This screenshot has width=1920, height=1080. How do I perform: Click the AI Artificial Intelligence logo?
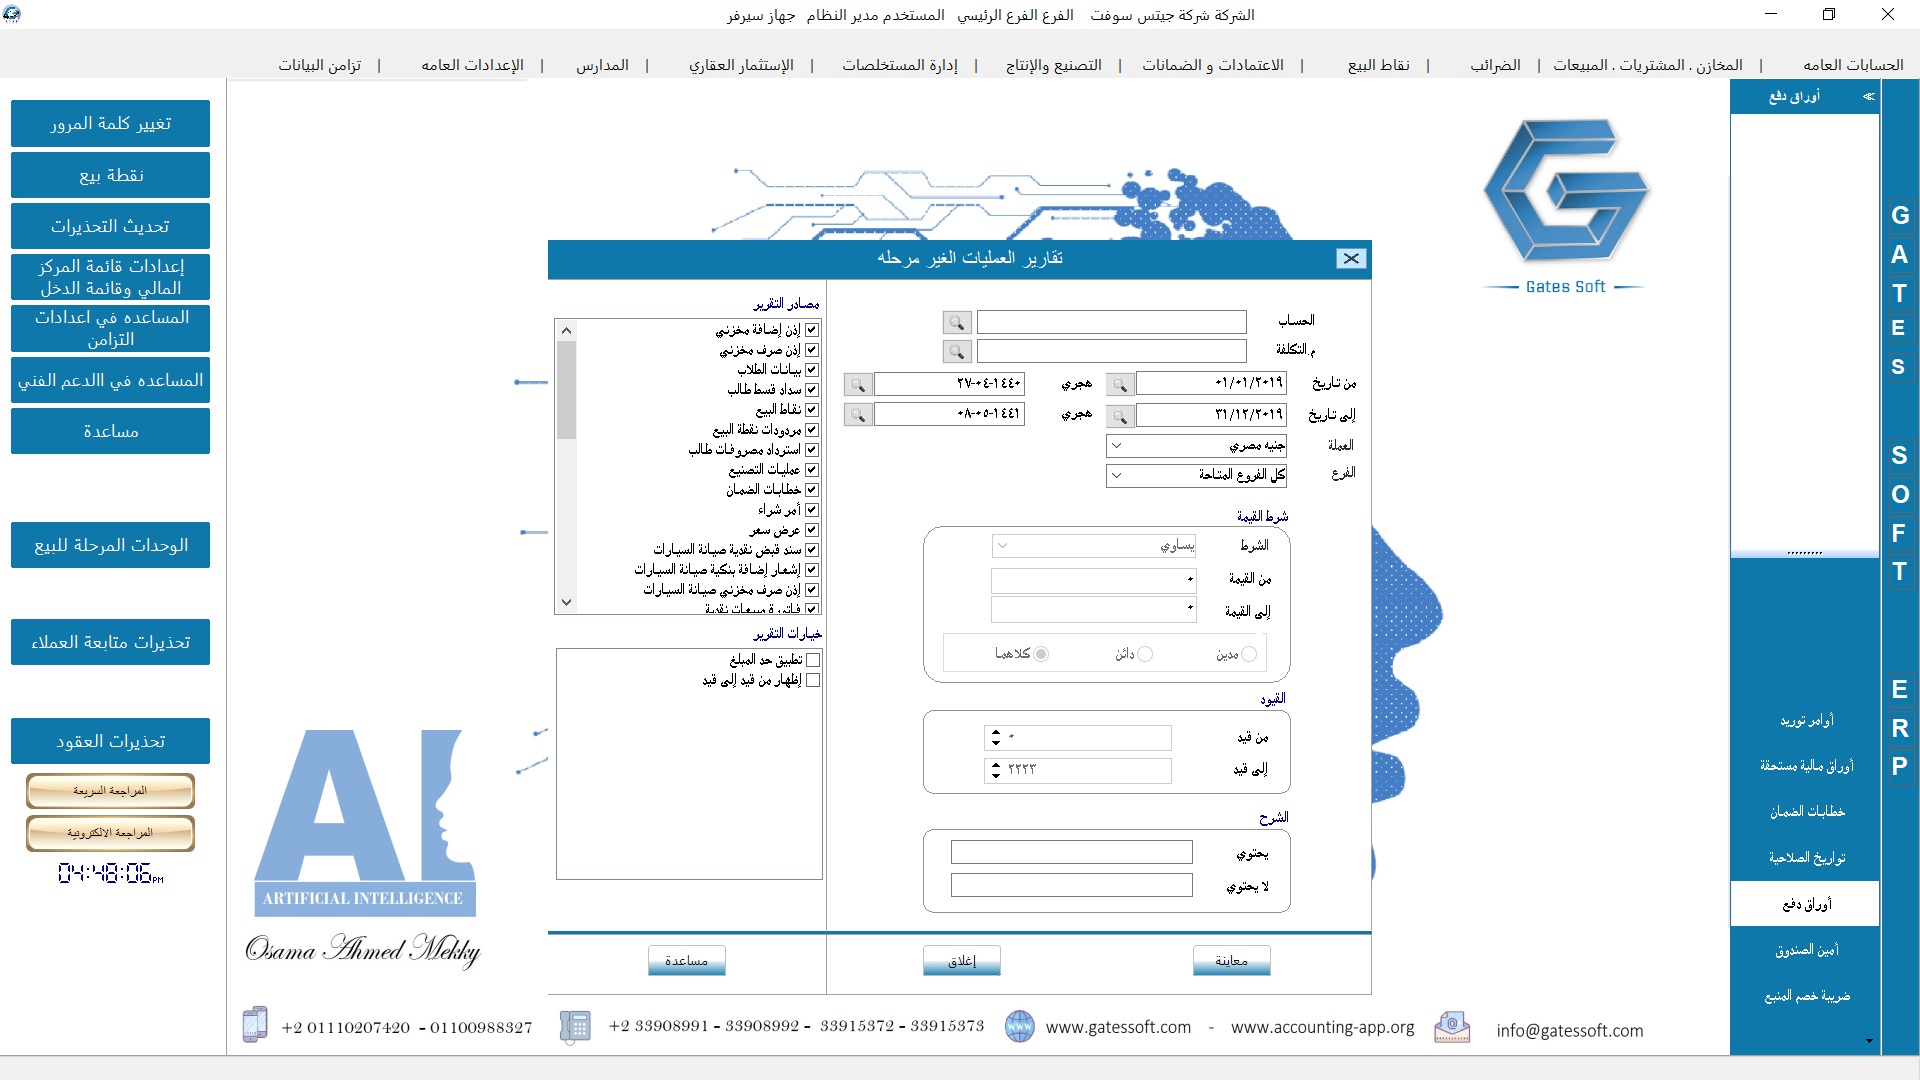(x=364, y=822)
